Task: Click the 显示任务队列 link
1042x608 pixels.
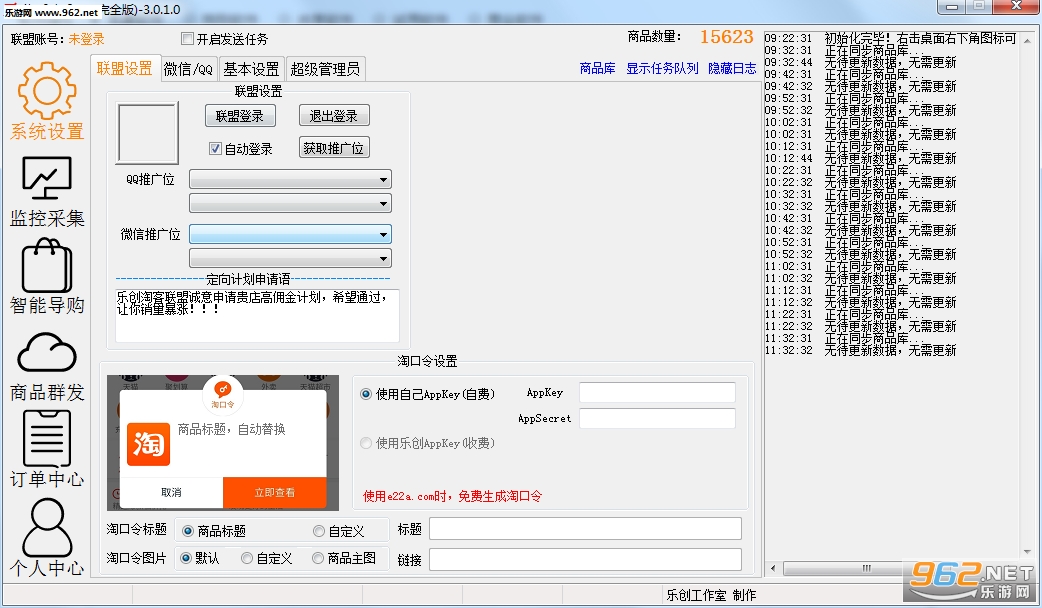Action: click(x=662, y=68)
